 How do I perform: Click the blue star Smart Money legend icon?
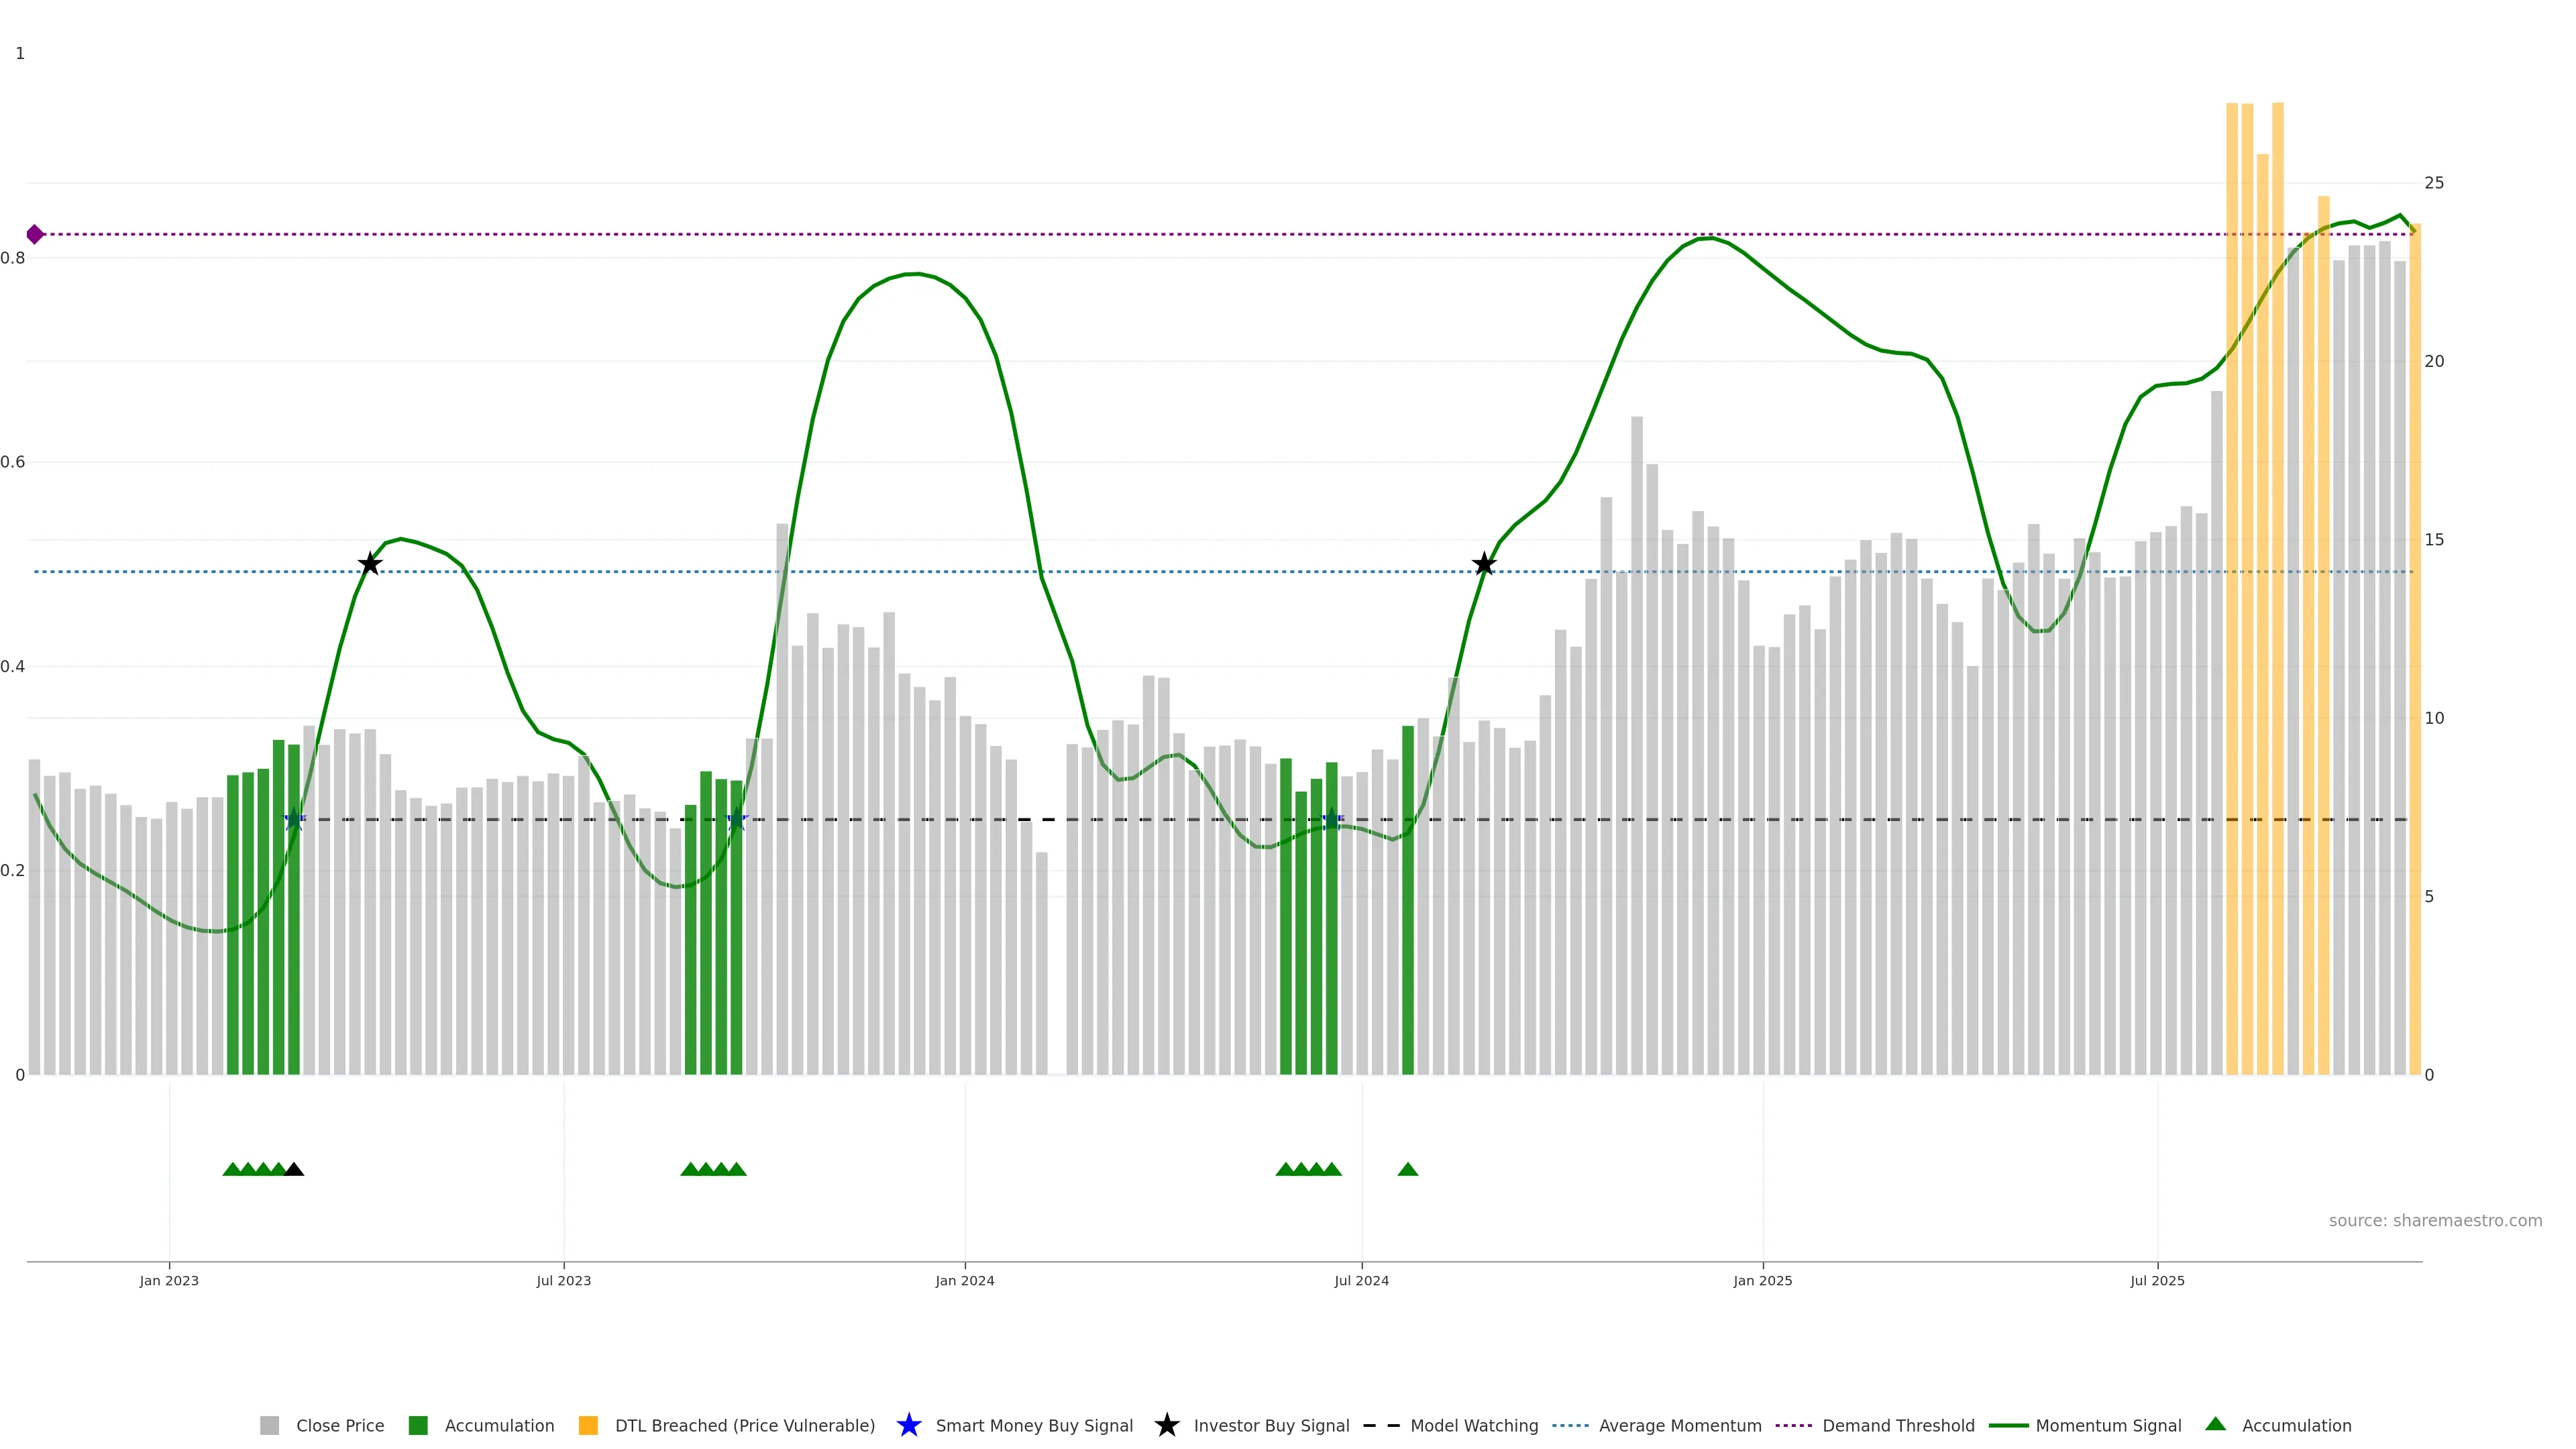point(908,1425)
